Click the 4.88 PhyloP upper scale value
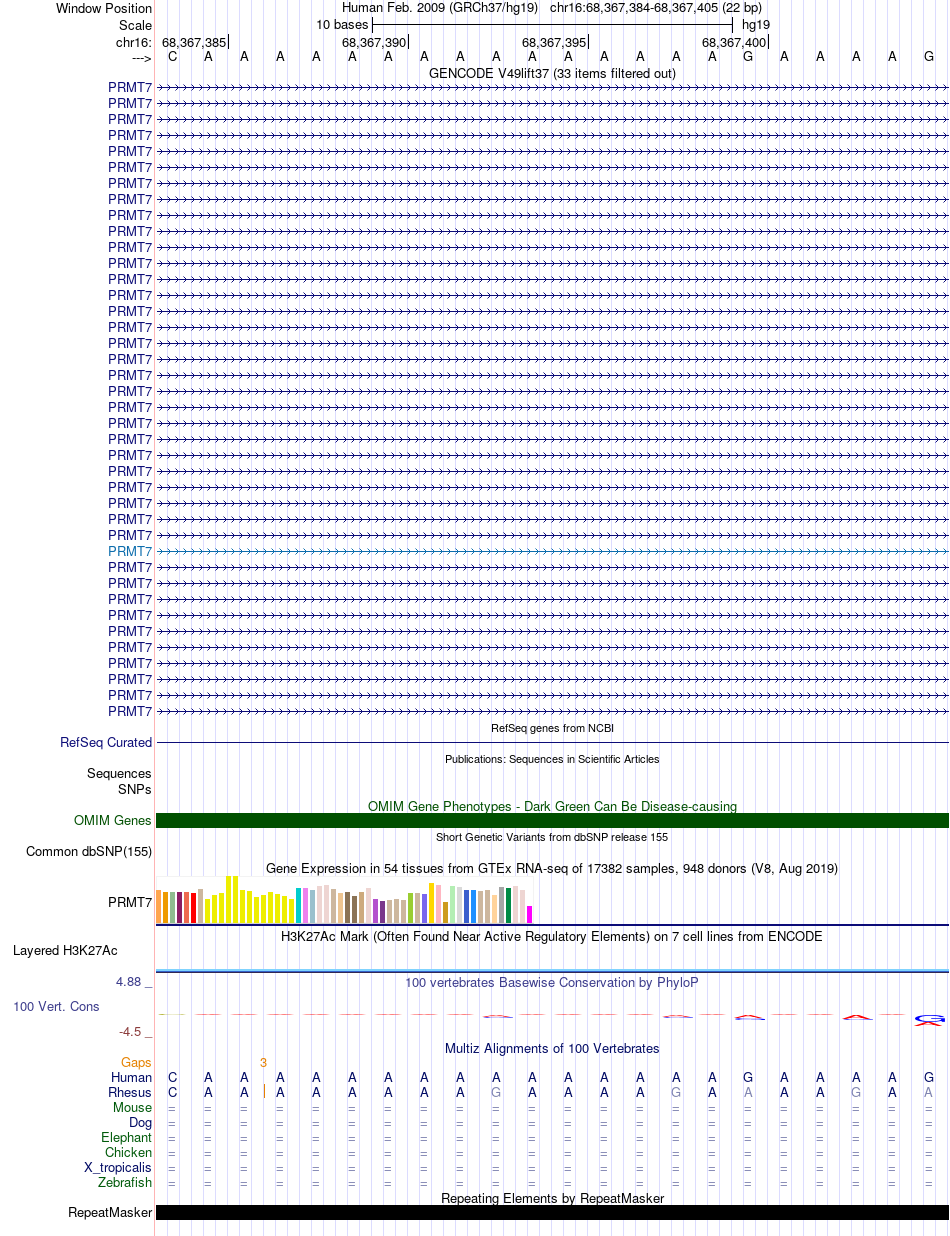 pos(131,982)
